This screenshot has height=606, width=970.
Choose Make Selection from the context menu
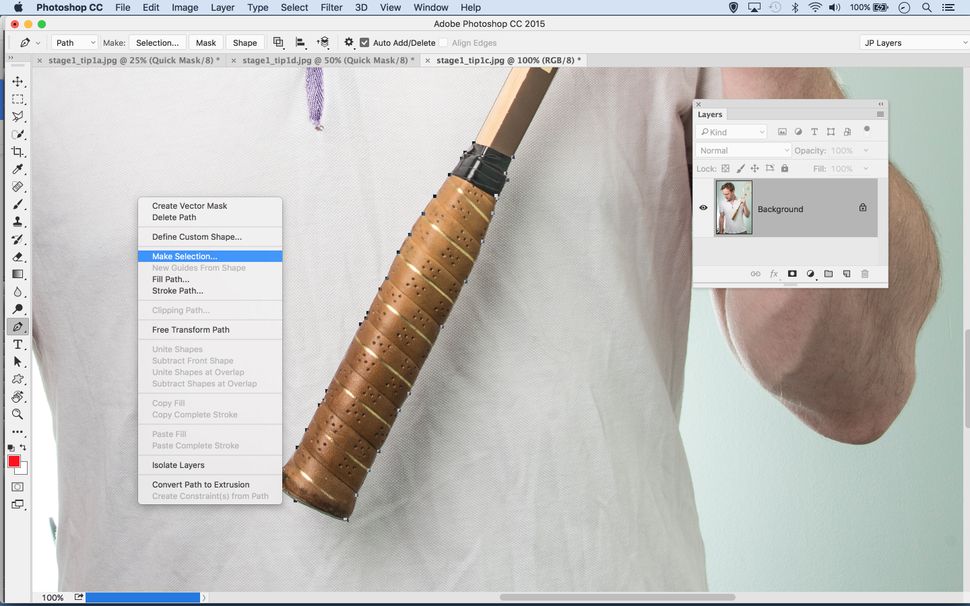coord(183,256)
